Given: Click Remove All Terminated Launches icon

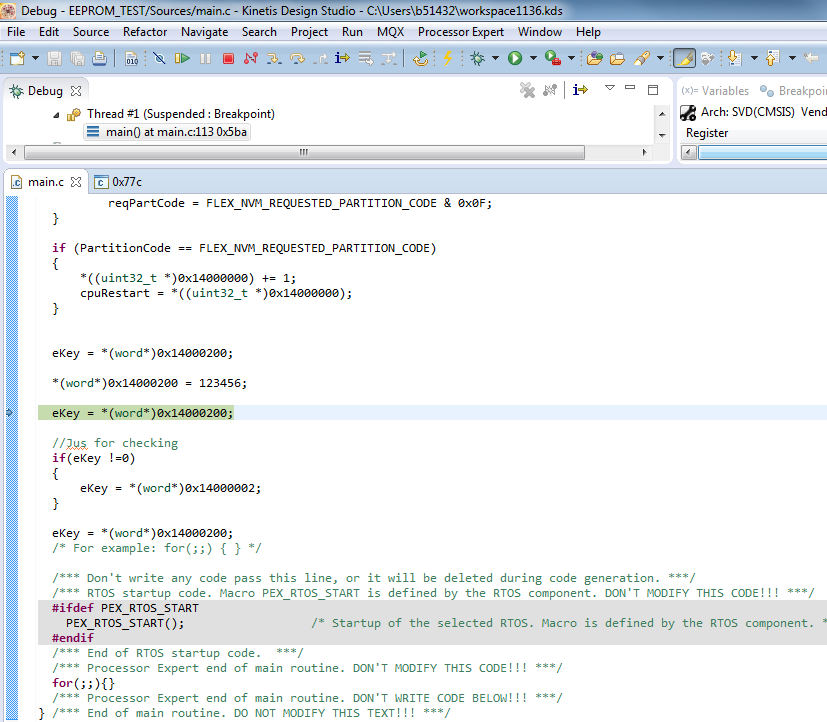Looking at the screenshot, I should 527,90.
